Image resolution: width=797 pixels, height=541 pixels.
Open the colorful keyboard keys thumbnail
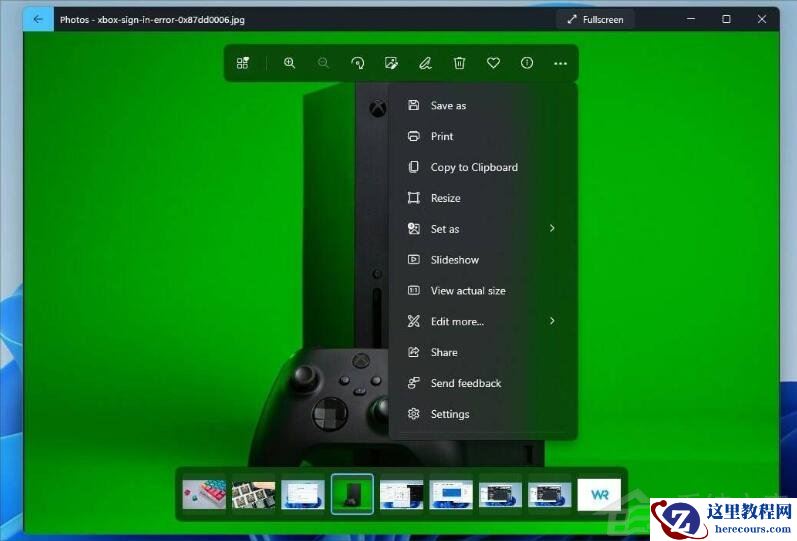click(x=204, y=494)
